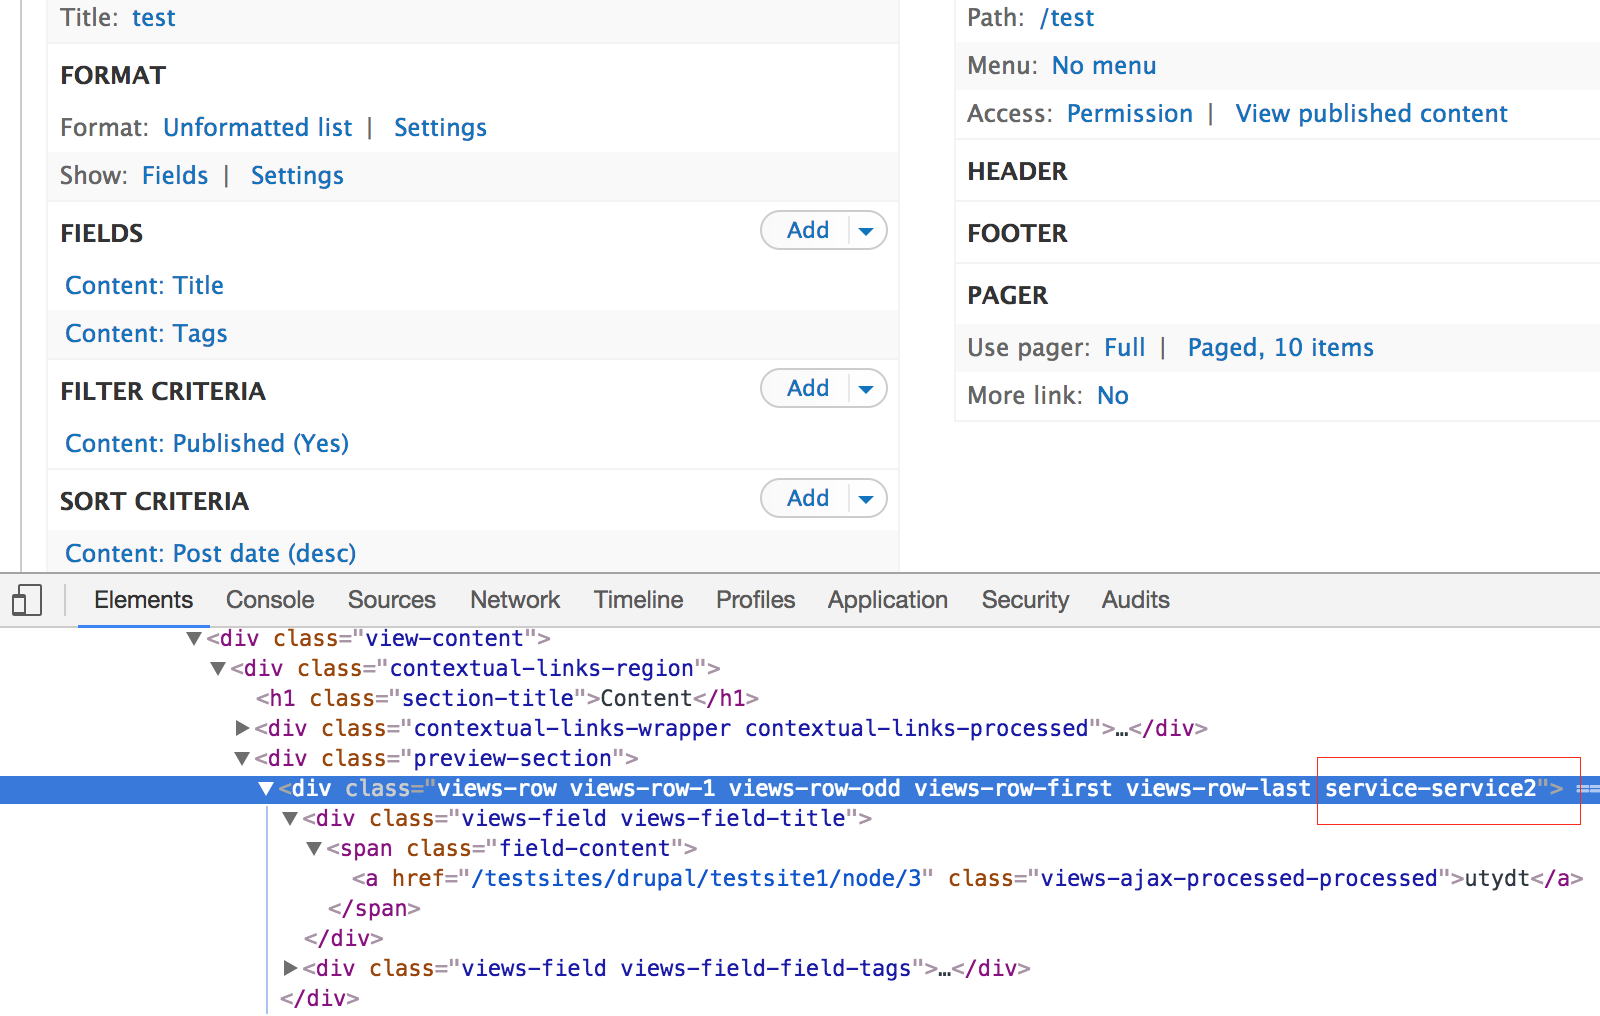Expand the contextual-links-wrapper div node
Viewport: 1600px width, 1016px height.
coord(242,728)
